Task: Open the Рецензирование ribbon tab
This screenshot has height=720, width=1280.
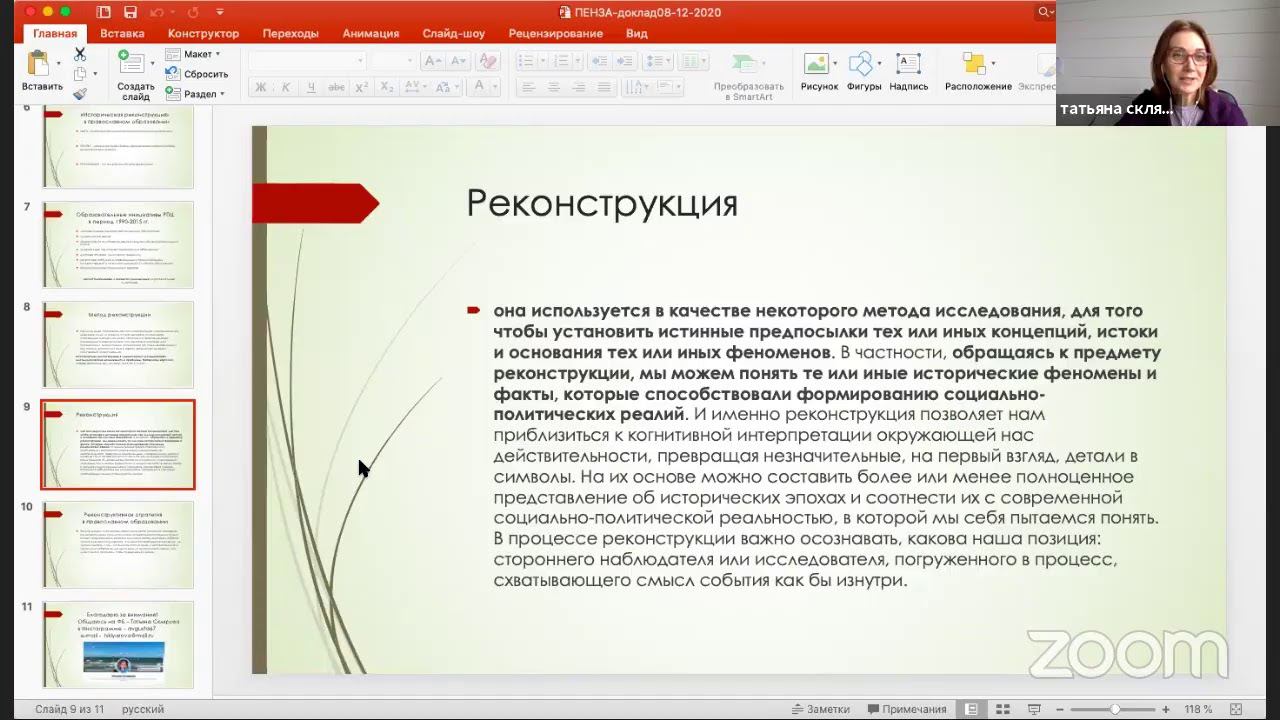Action: pyautogui.click(x=555, y=33)
